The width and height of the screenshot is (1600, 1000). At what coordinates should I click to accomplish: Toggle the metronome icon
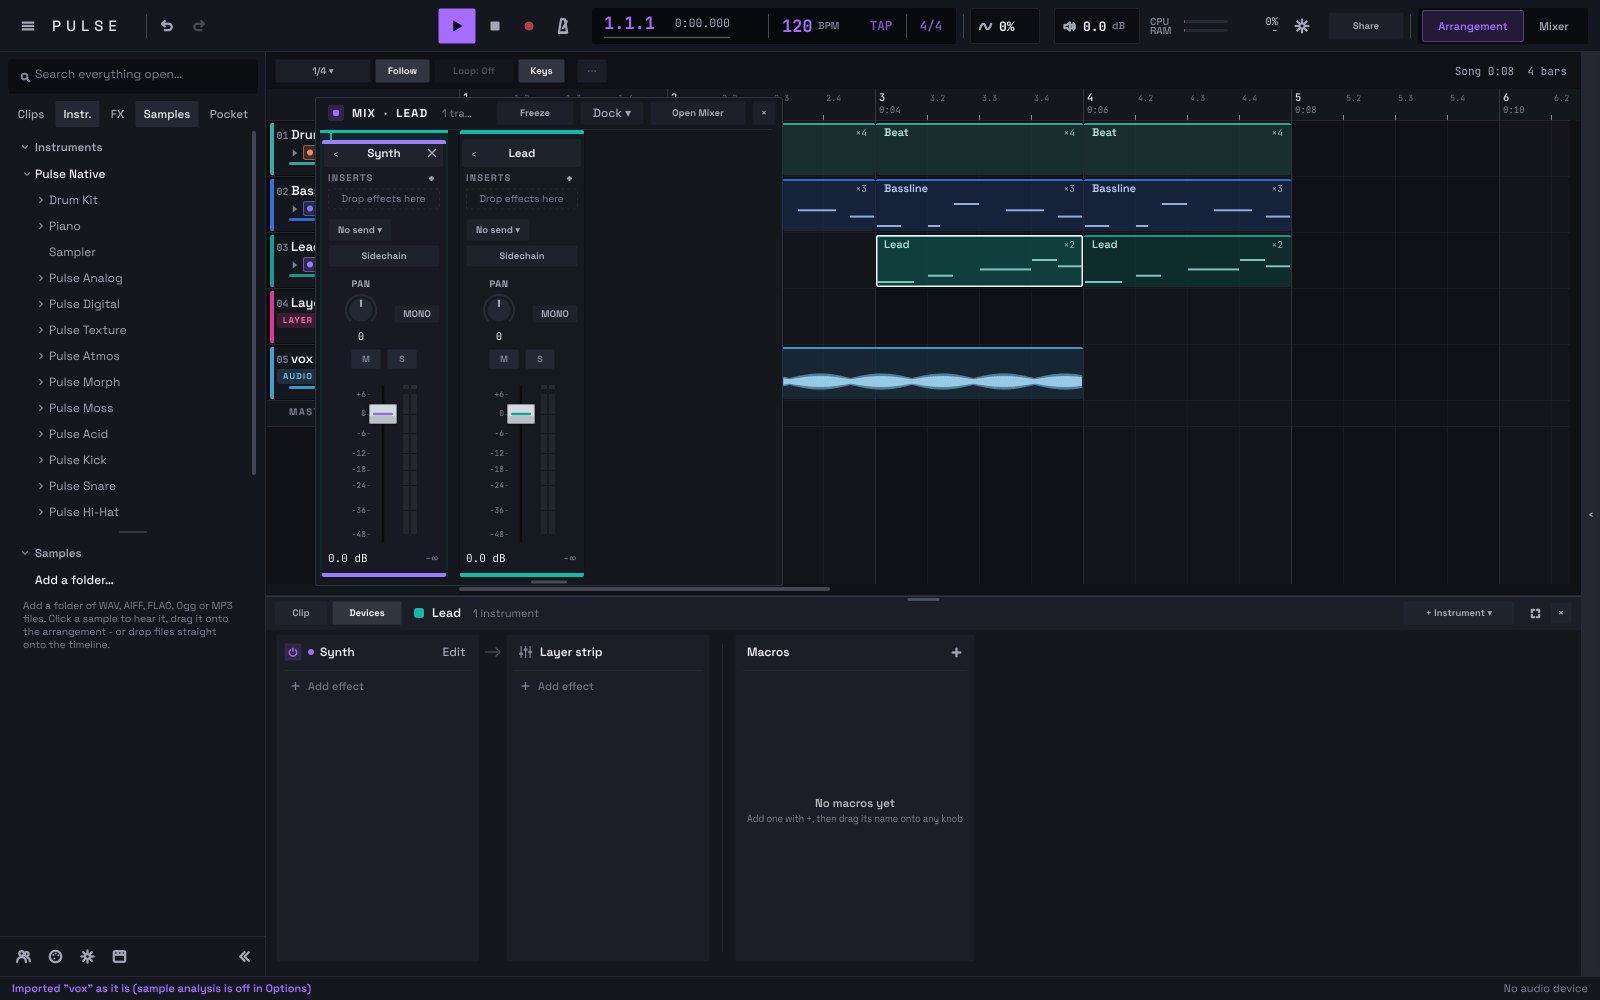coord(563,26)
